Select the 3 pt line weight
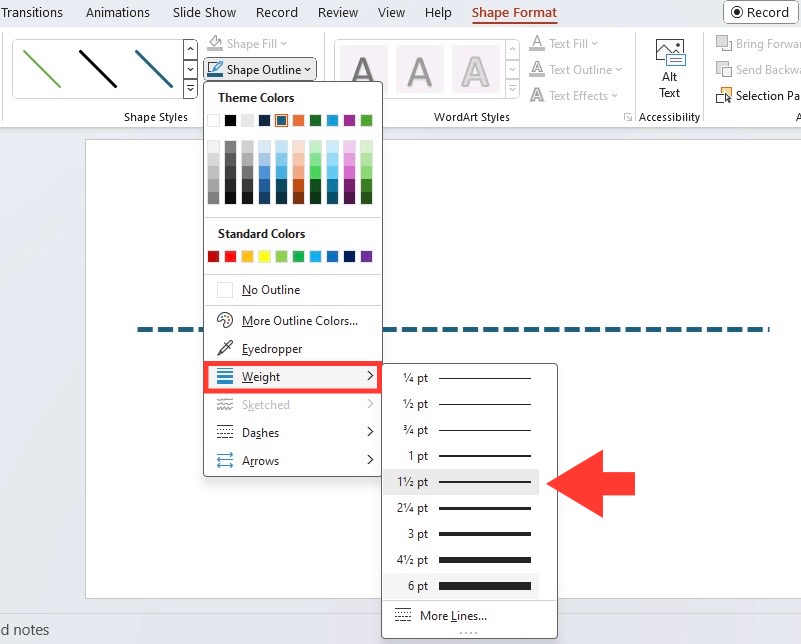801x644 pixels. pyautogui.click(x=461, y=534)
